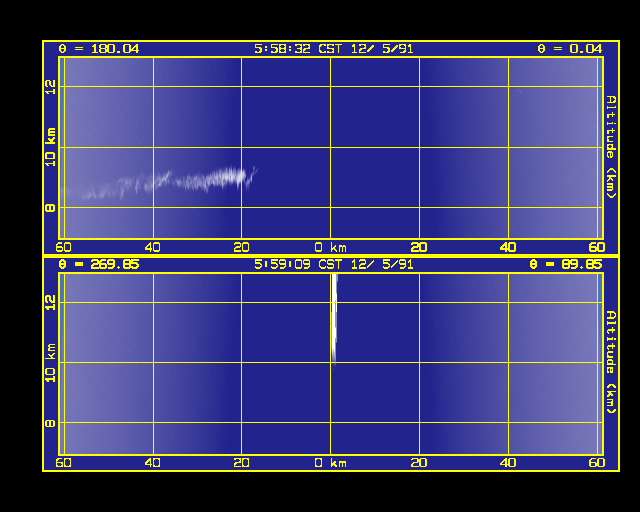
Task: Click the bottom panel's 0 km range label
Action: pyautogui.click(x=331, y=463)
